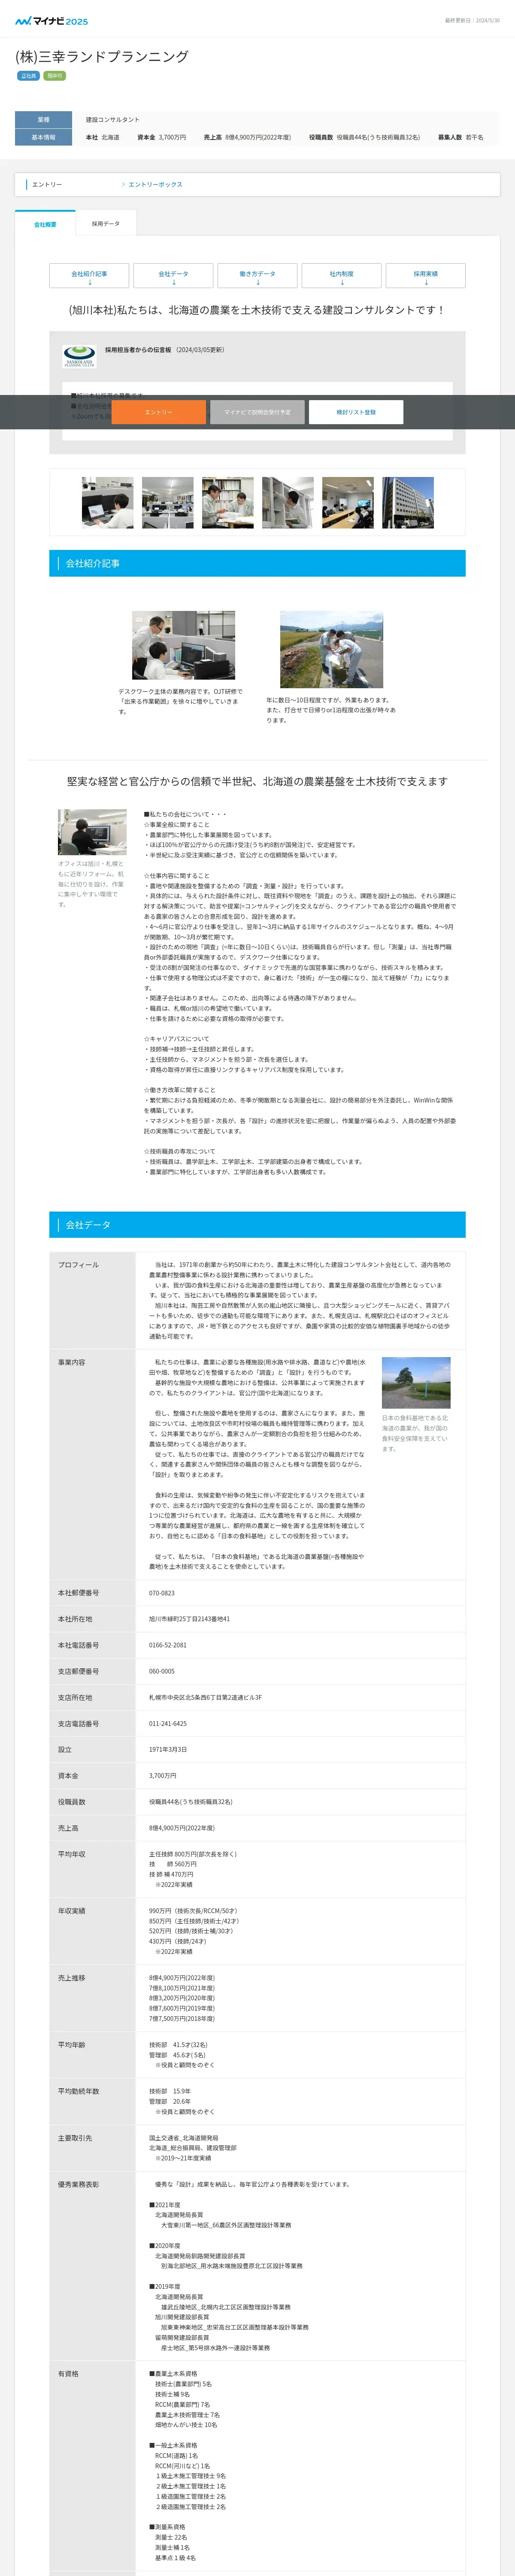Jump to 社内制度 section

(x=341, y=276)
